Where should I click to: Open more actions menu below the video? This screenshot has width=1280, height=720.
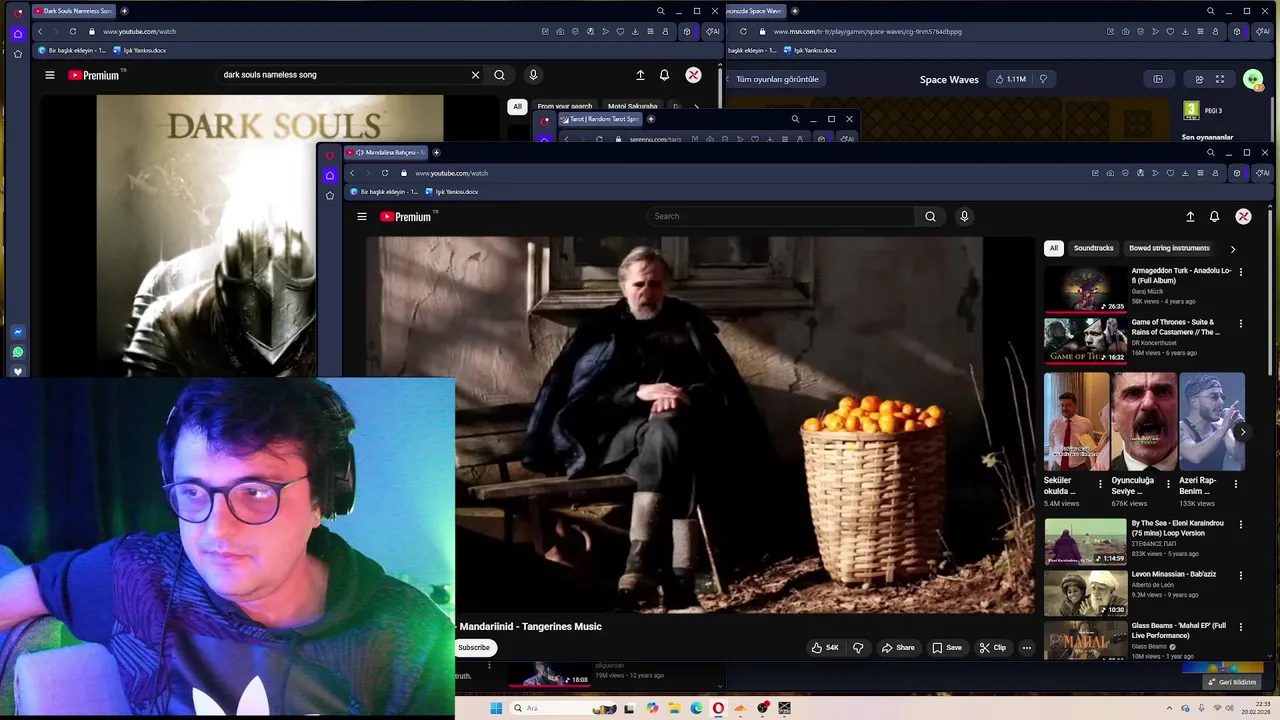click(1026, 648)
